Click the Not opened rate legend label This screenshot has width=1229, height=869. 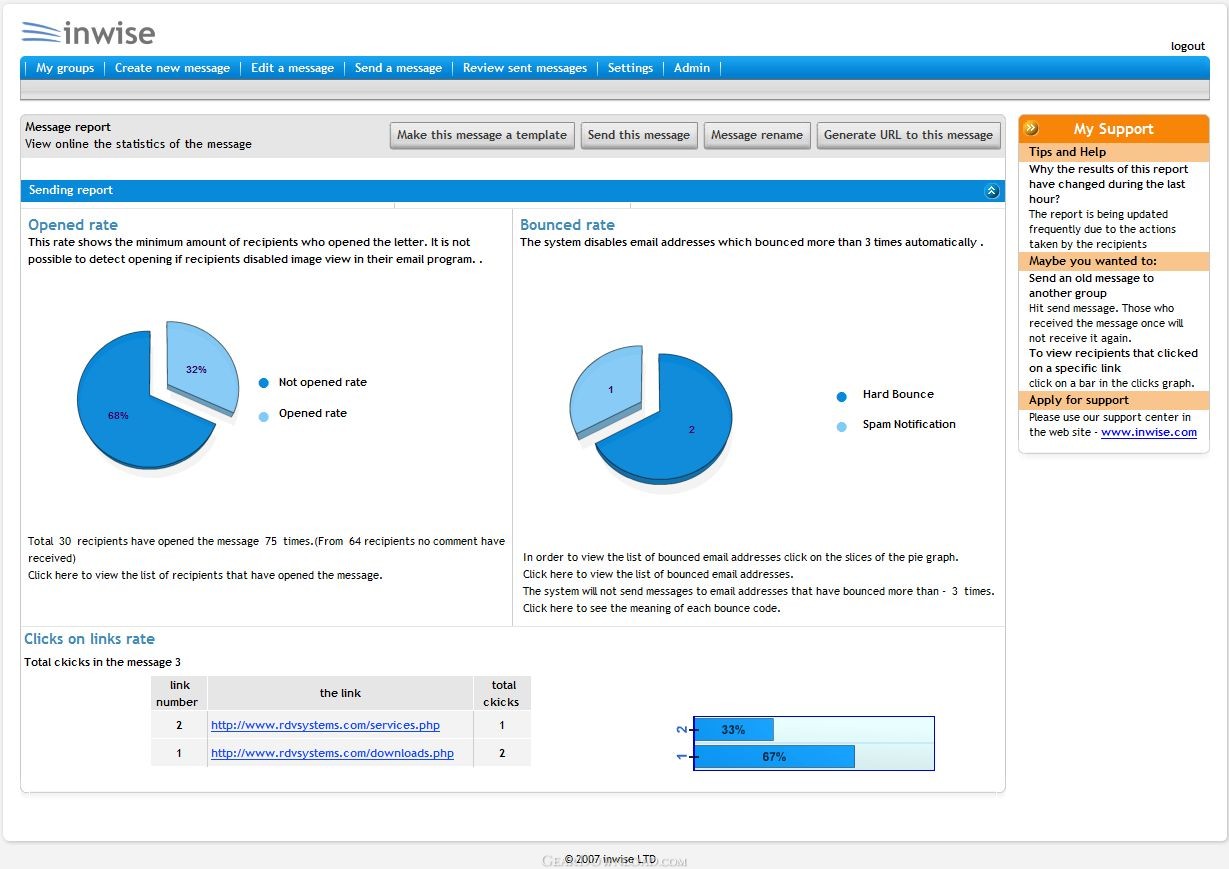click(323, 382)
